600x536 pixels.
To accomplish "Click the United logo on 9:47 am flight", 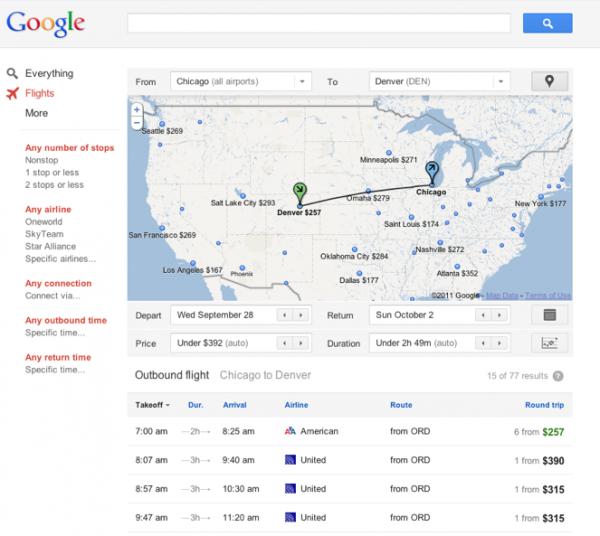I will click(x=290, y=517).
